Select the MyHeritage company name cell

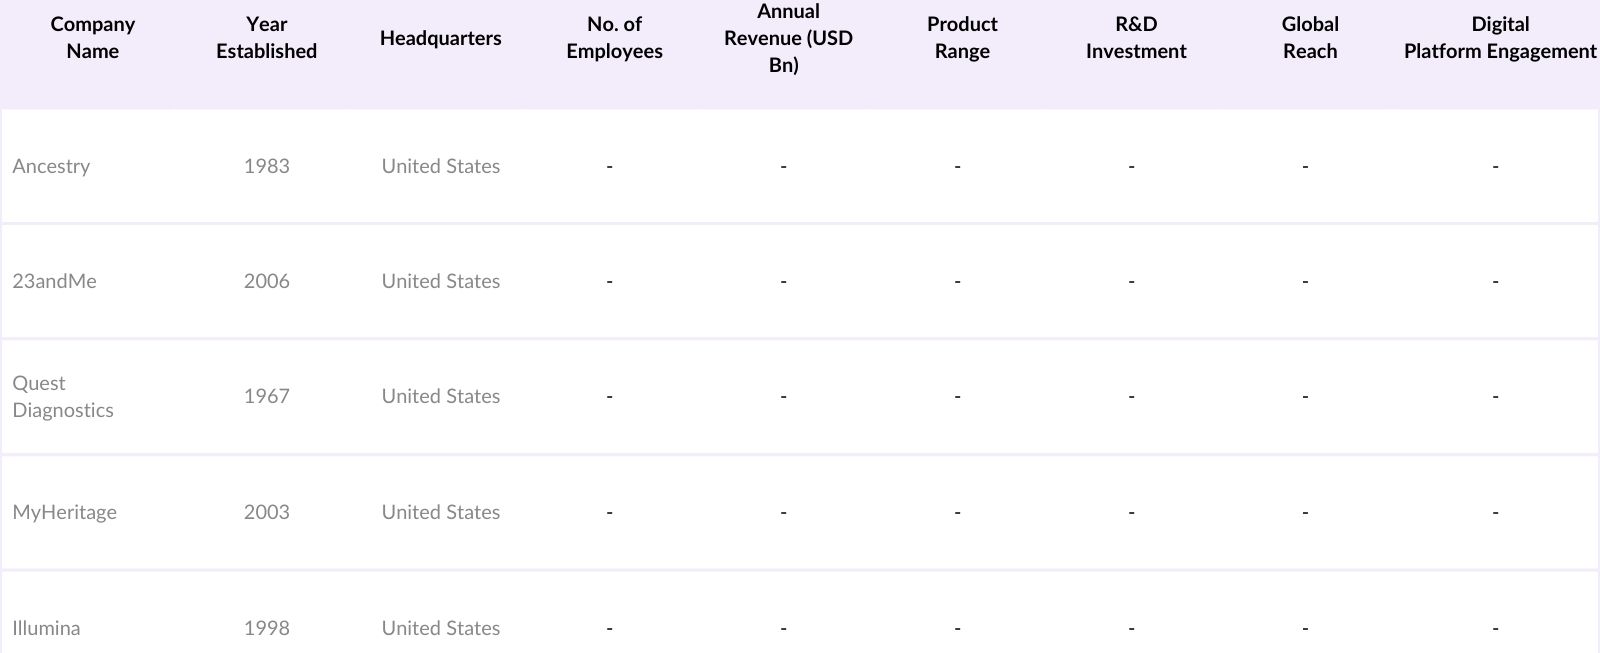64,512
